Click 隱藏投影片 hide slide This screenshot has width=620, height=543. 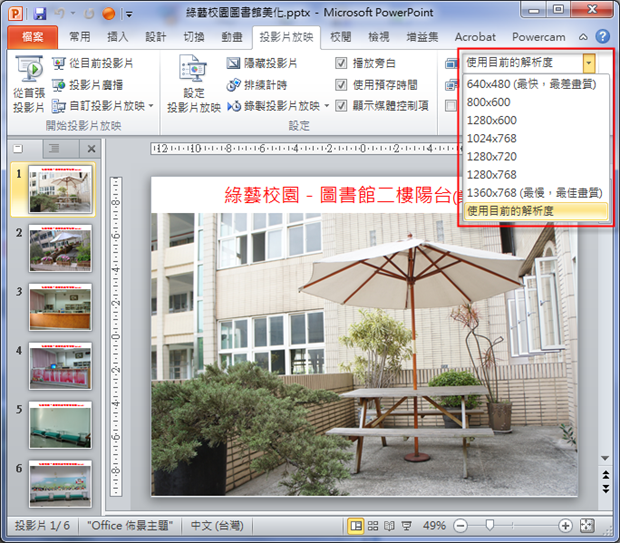coord(262,63)
